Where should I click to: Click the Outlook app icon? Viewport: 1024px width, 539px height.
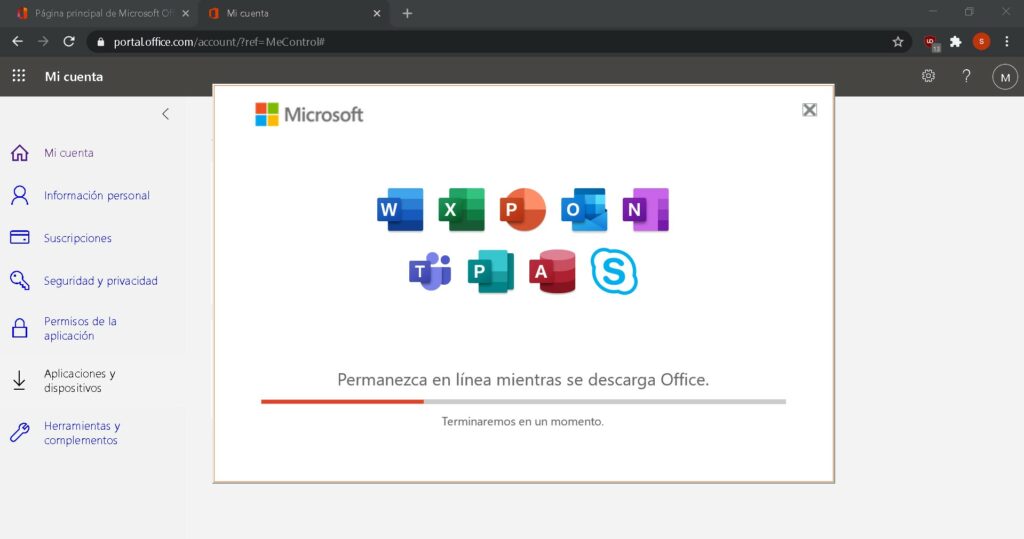(x=584, y=210)
